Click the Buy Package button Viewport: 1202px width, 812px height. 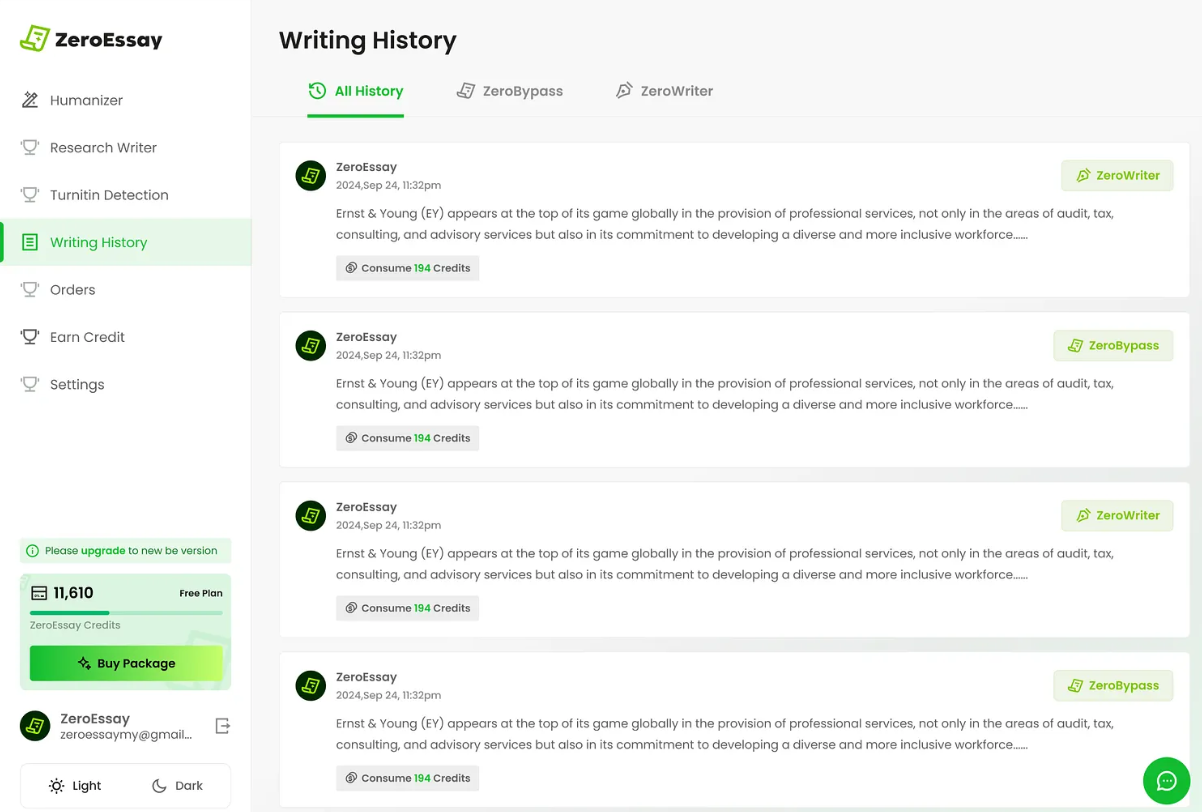tap(126, 663)
